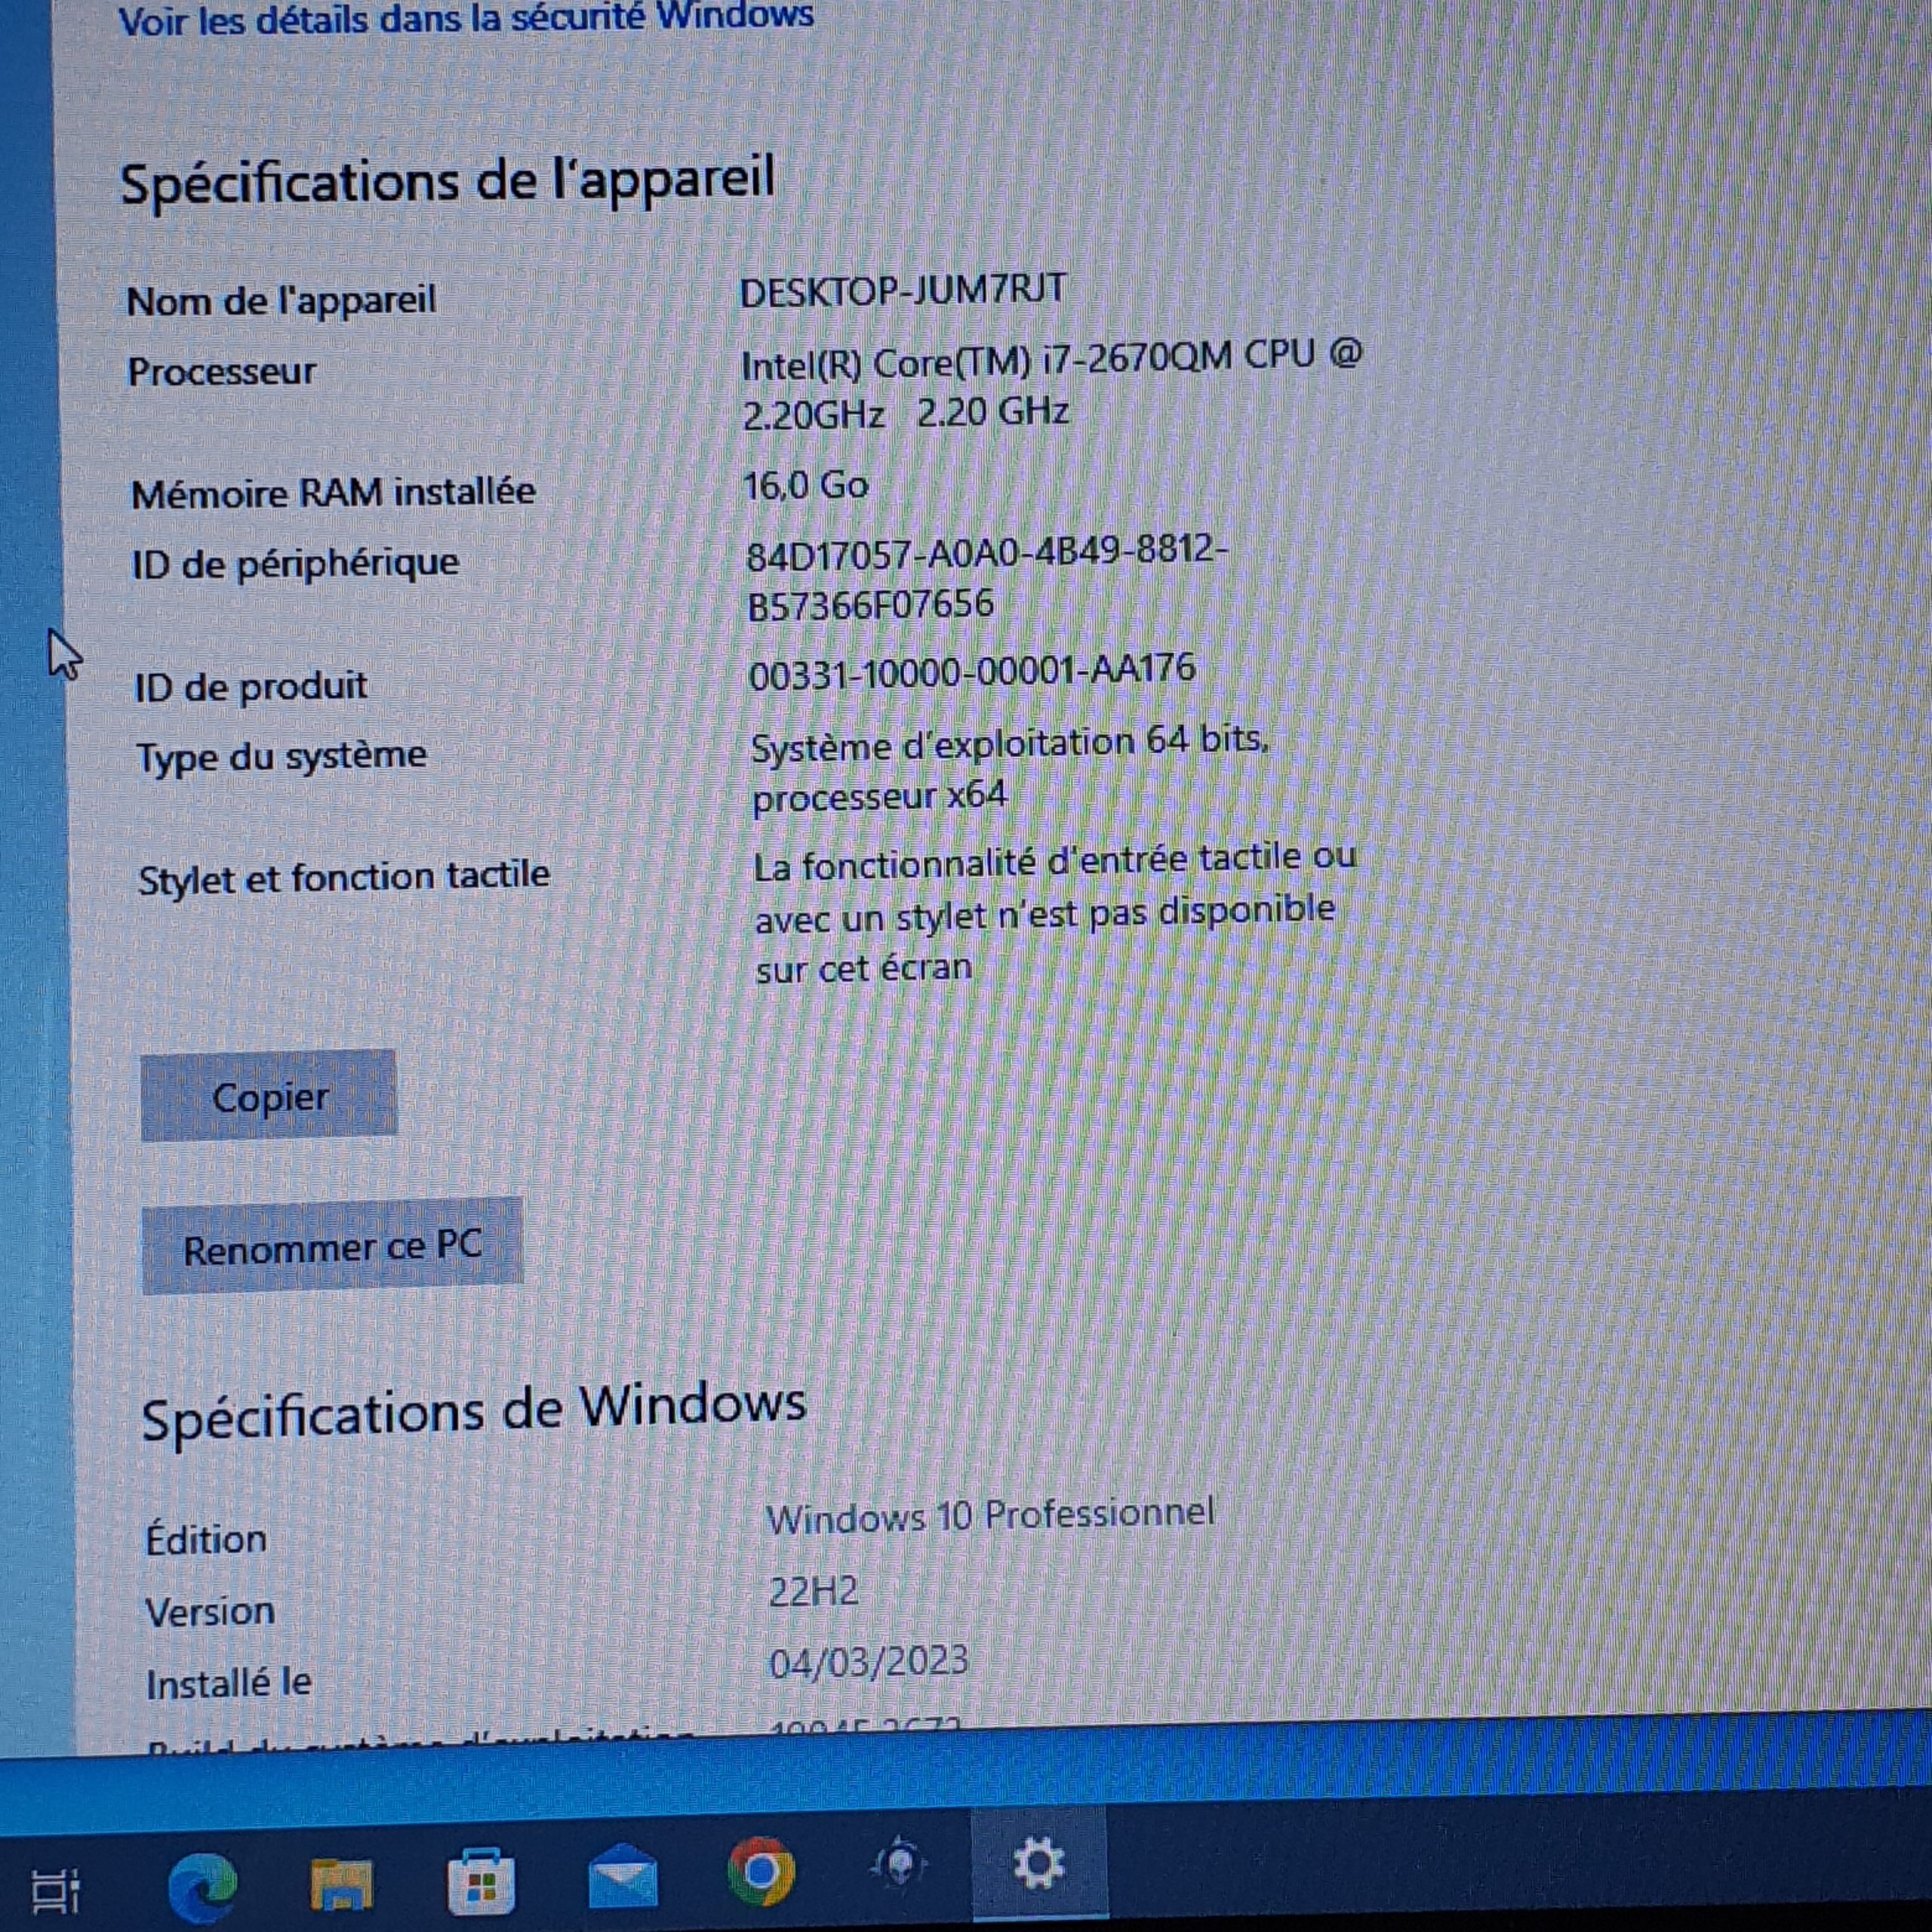This screenshot has width=1932, height=1932.
Task: Open the Alienware app taskbar icon
Action: [899, 1865]
